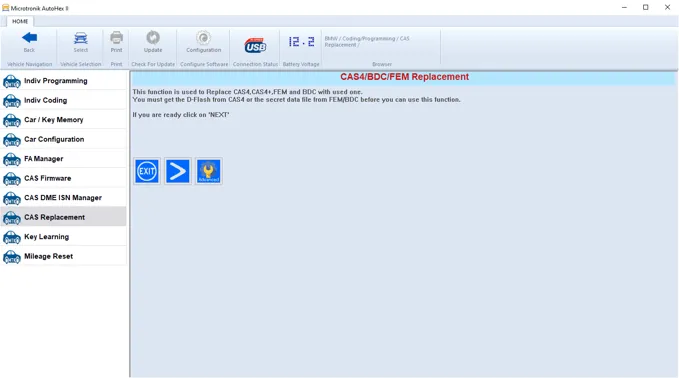The image size is (679, 378).
Task: Open Car / Key Memory item
Action: tap(64, 120)
